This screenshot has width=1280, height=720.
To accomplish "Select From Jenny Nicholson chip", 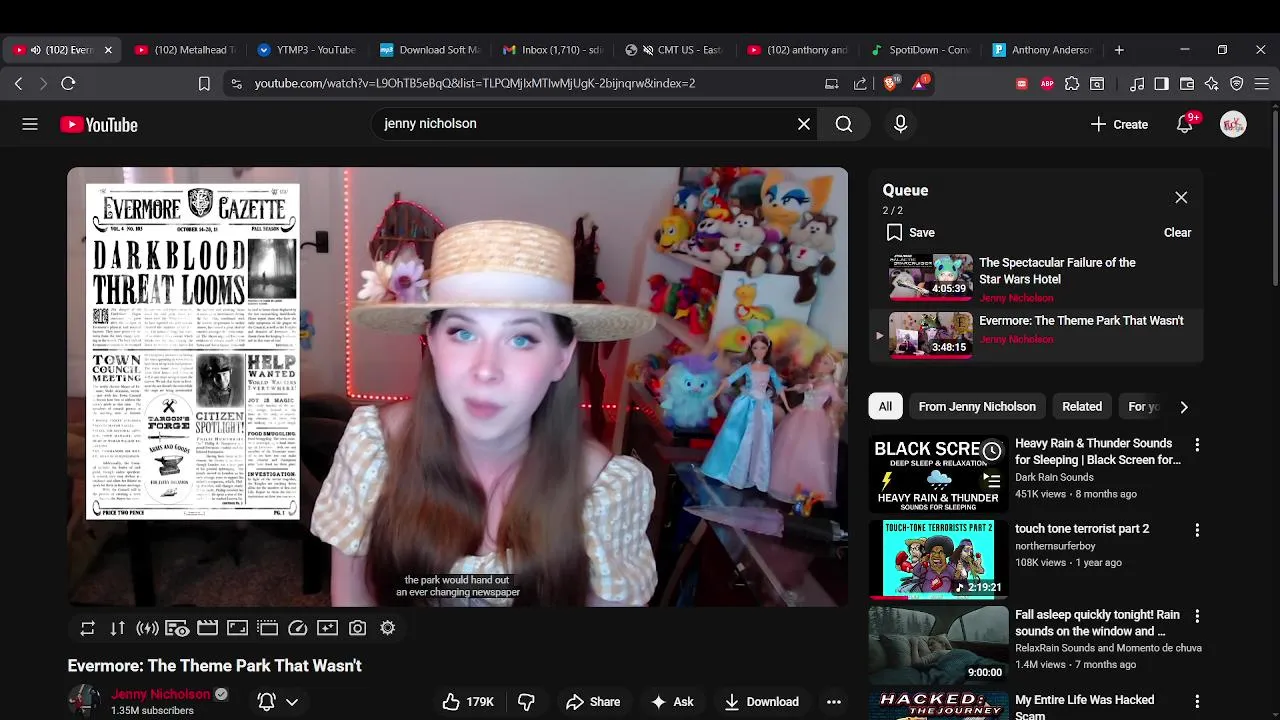I will click(x=977, y=407).
